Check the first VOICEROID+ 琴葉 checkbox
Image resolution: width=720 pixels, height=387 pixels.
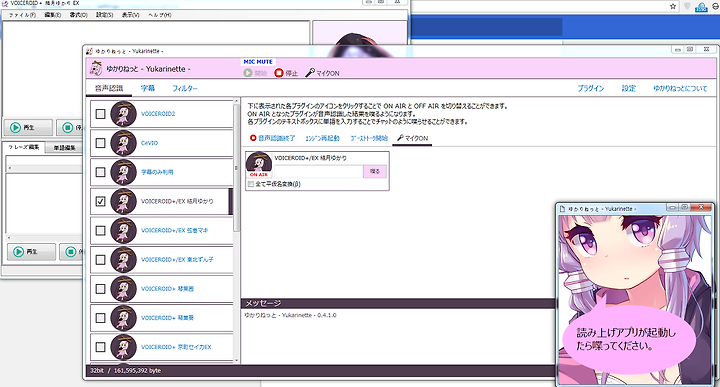pos(100,289)
